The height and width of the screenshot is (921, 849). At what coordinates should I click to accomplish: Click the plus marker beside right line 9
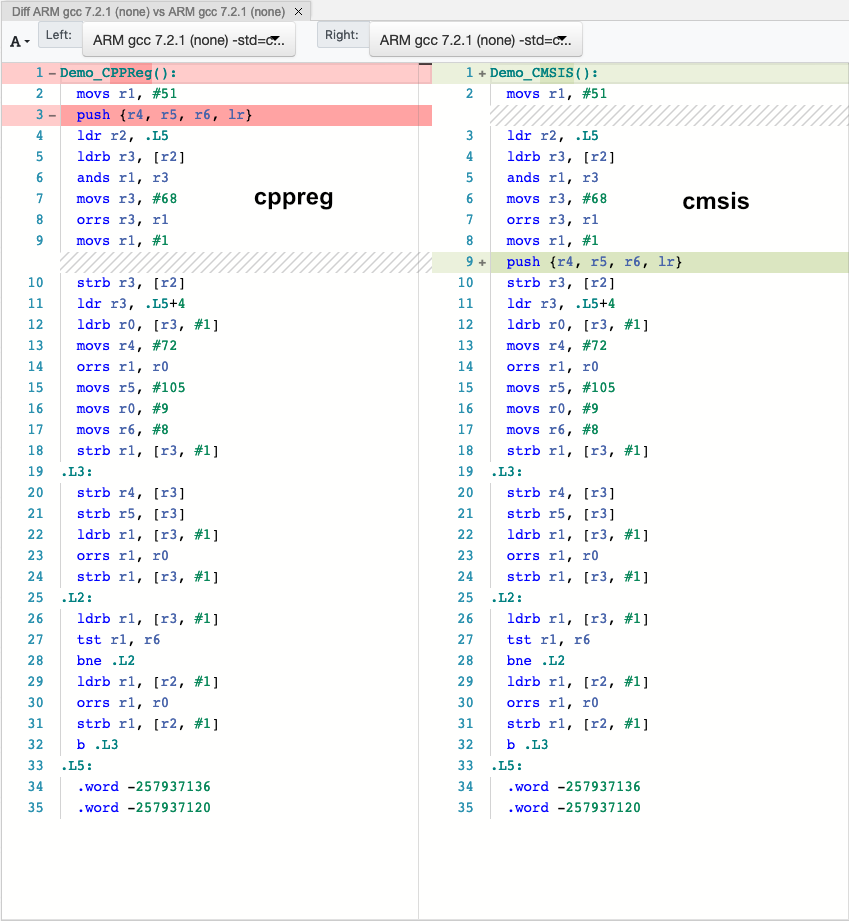[x=482, y=262]
